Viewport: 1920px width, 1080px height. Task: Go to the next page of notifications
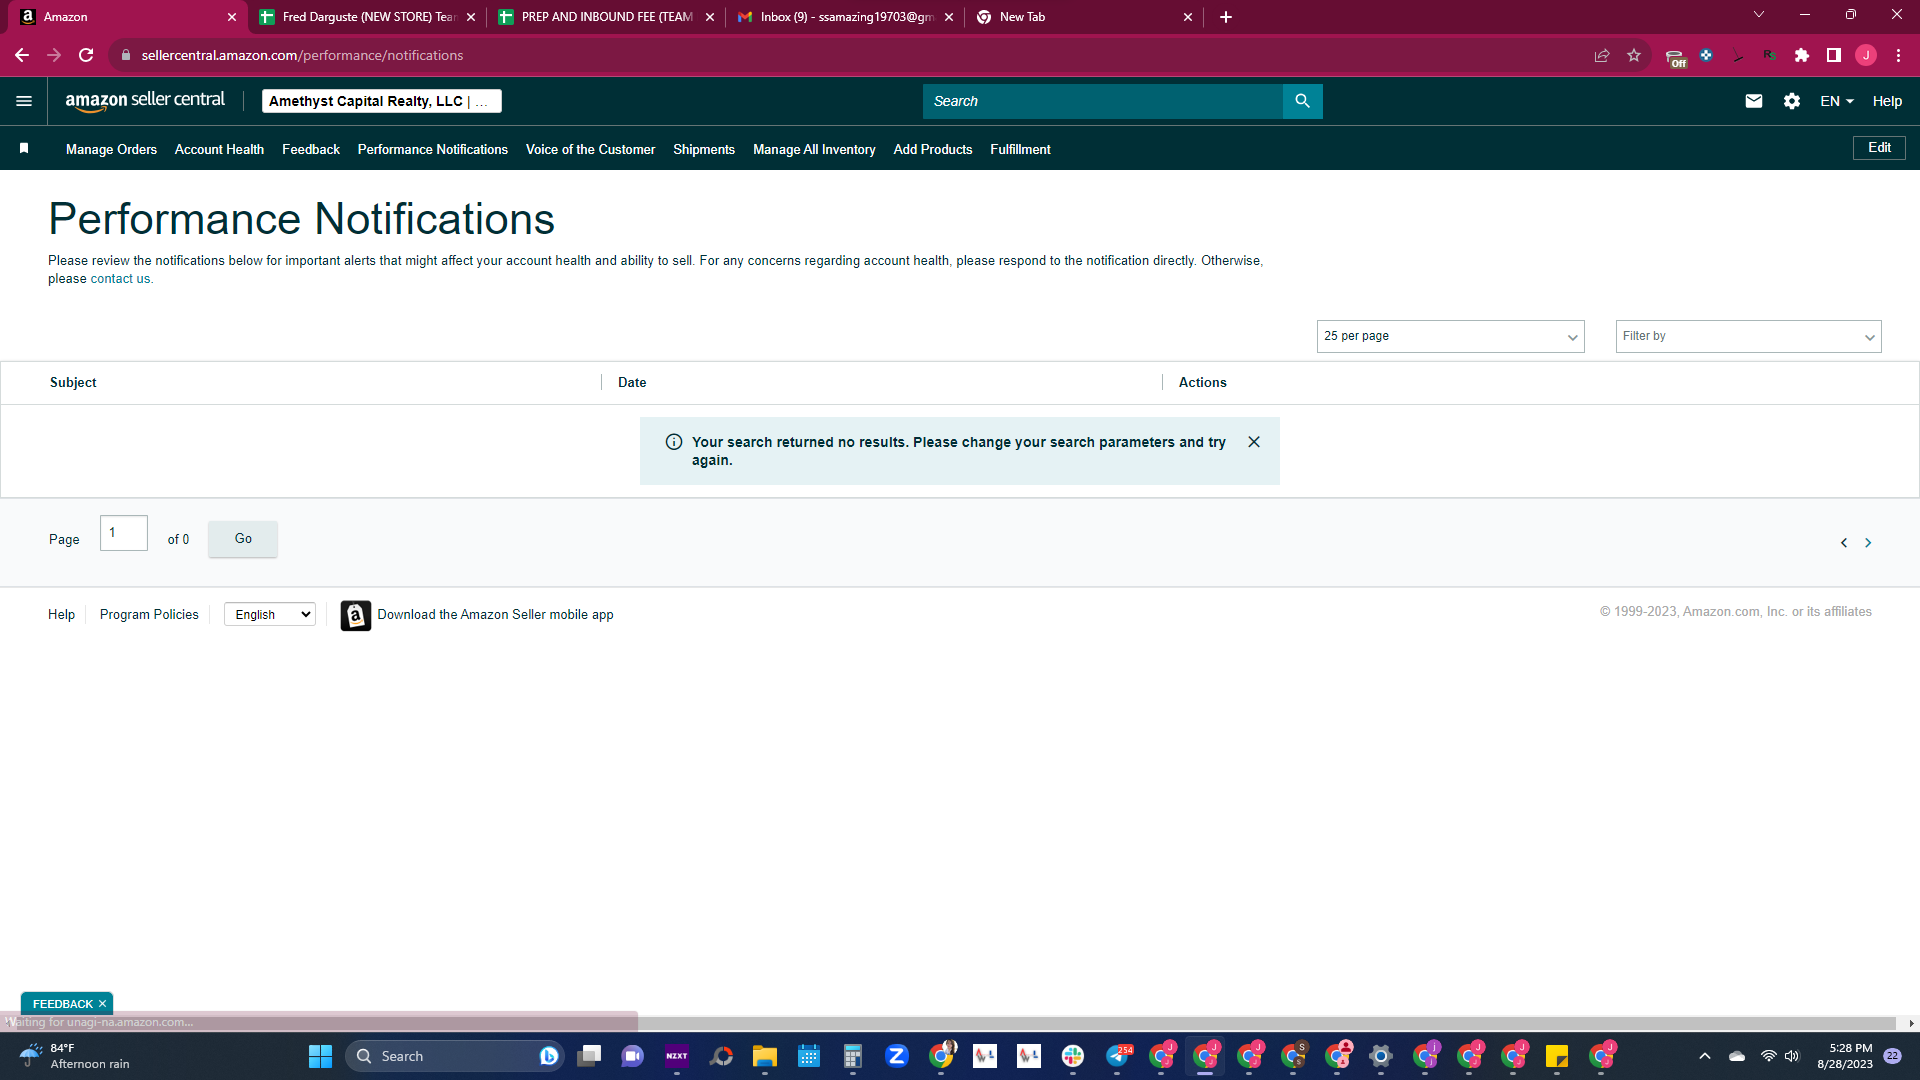coord(1868,543)
